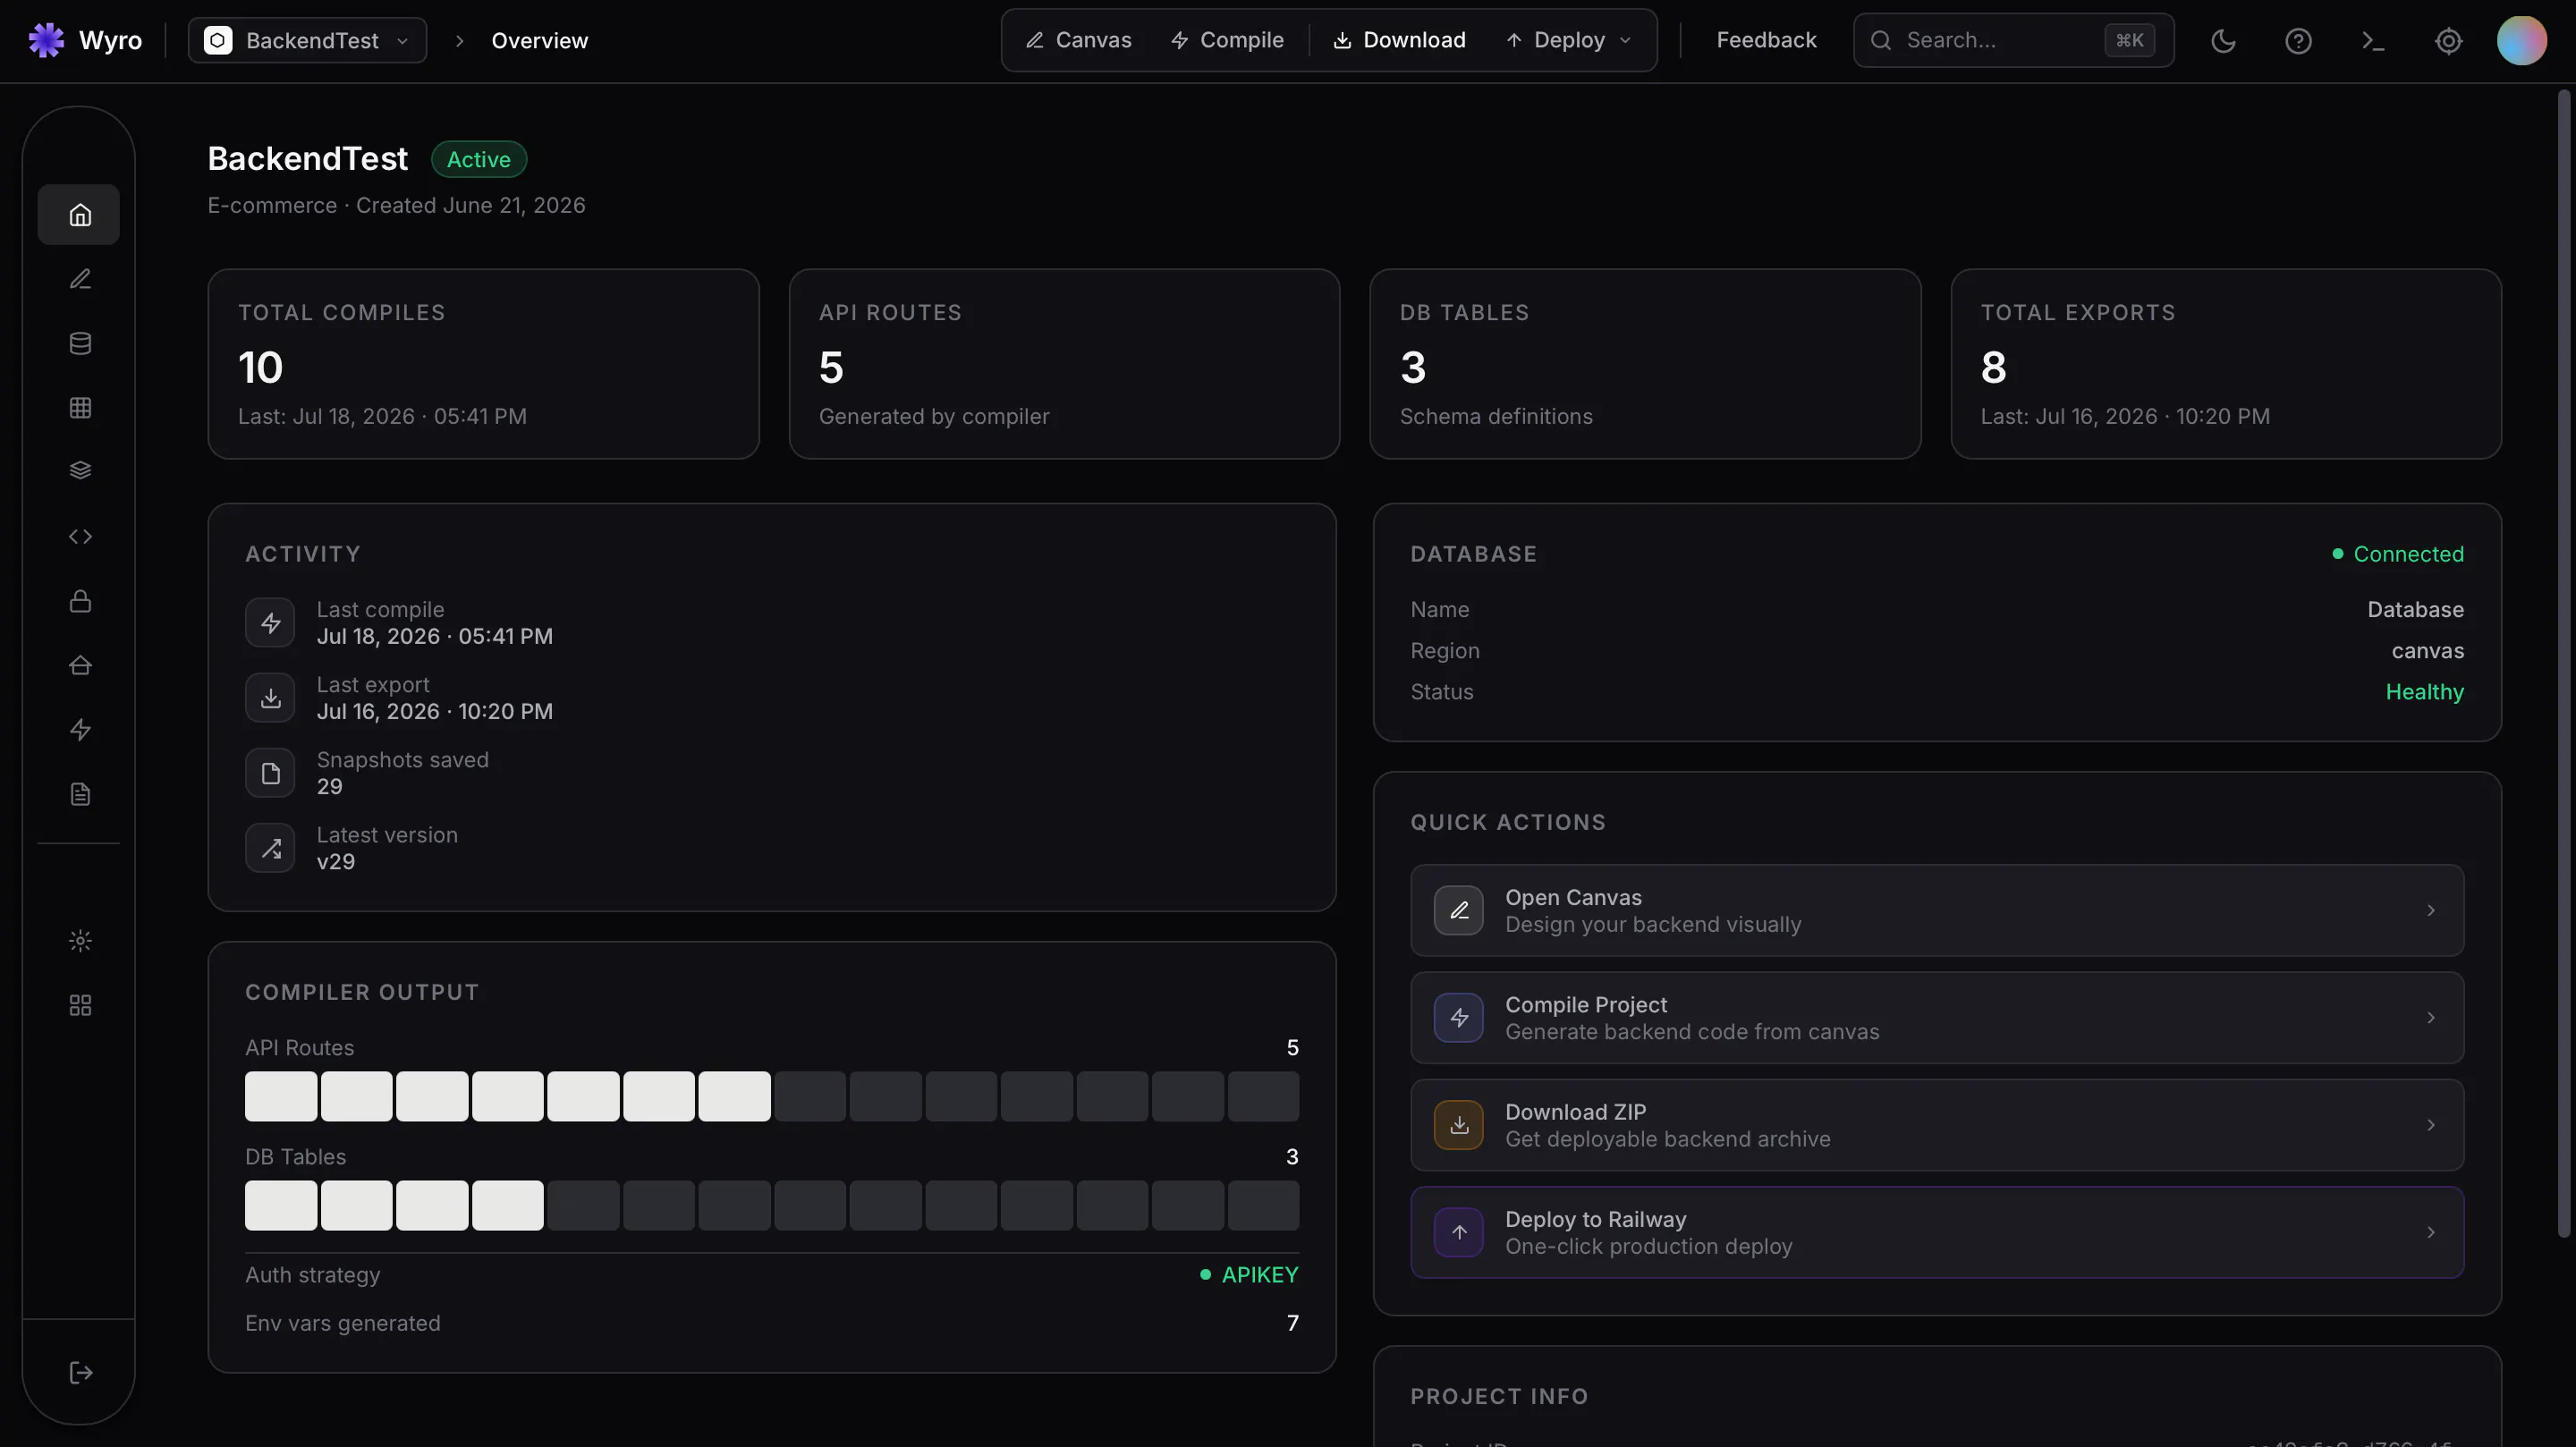Click the DB Tables progress bar
The image size is (2576, 1447).
(772, 1205)
